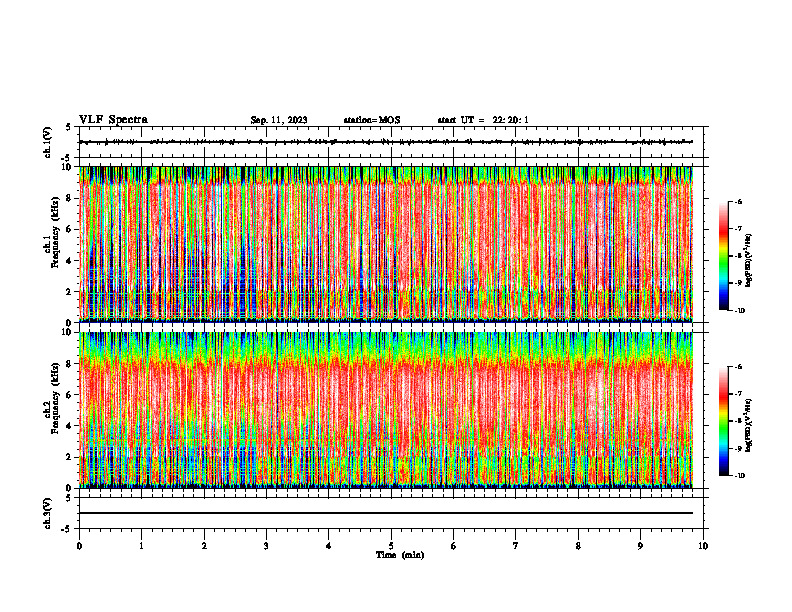This screenshot has width=792, height=612.
Task: Click the '-10' tick on ch.2 colorbar
Action: (739, 476)
